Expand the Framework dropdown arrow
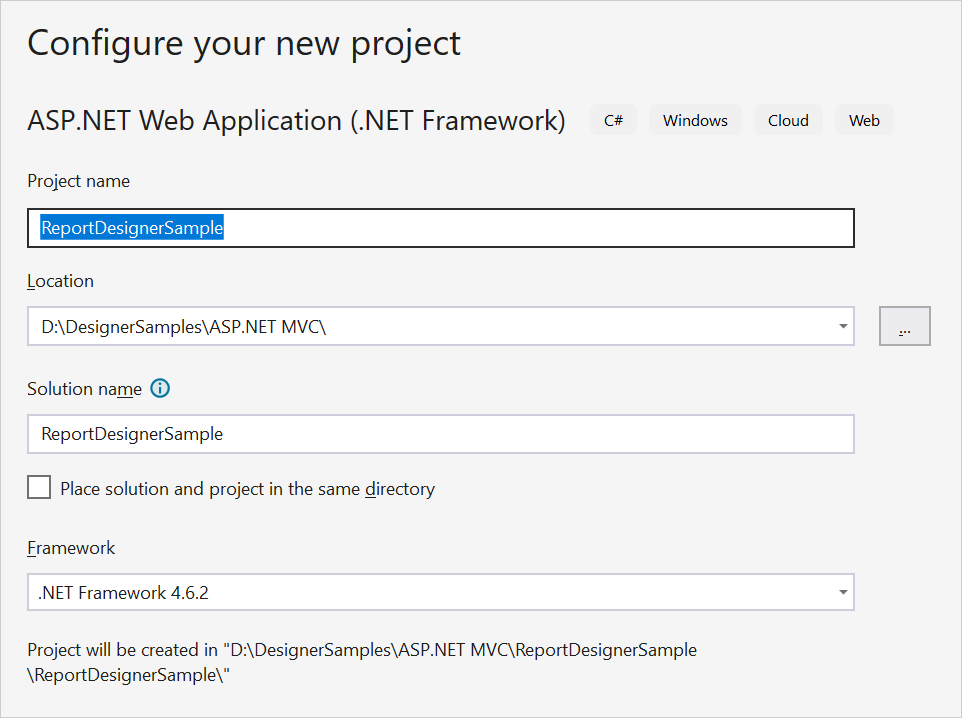The image size is (962, 718). [x=843, y=592]
